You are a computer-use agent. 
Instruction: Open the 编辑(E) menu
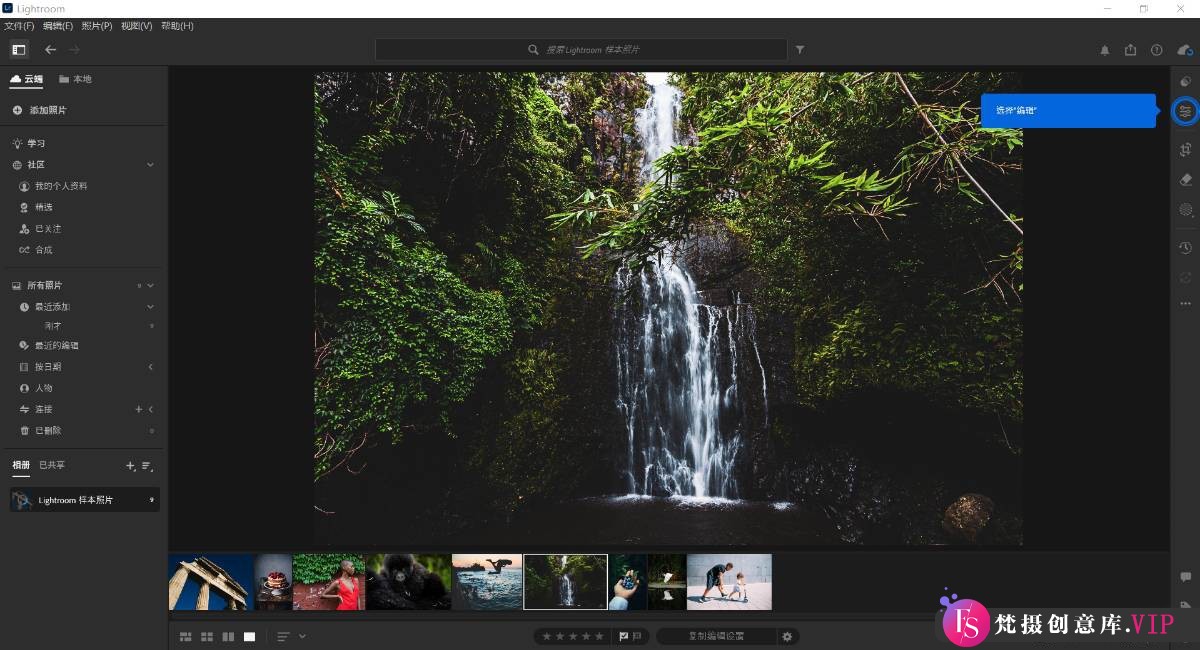(x=58, y=25)
